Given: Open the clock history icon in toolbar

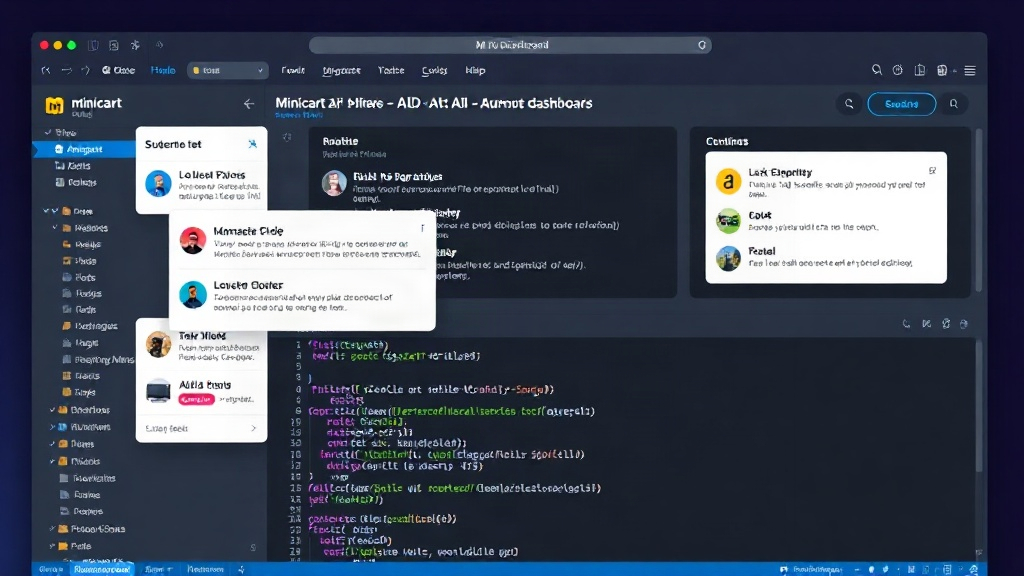Looking at the screenshot, I should coord(897,70).
